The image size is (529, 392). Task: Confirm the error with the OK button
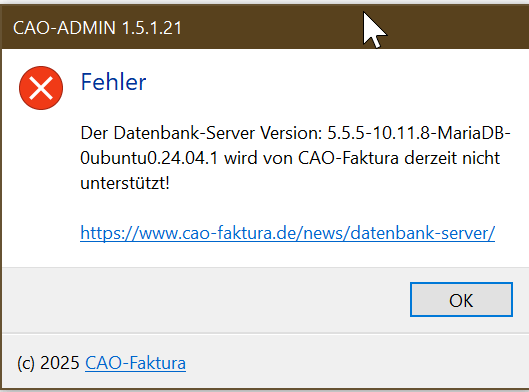click(x=461, y=300)
